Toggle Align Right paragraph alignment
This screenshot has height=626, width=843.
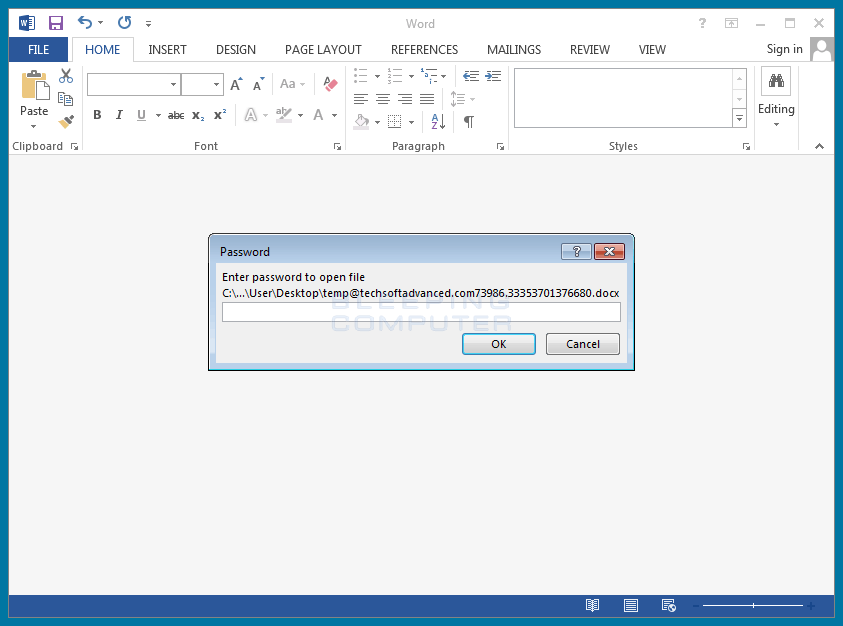(x=405, y=99)
